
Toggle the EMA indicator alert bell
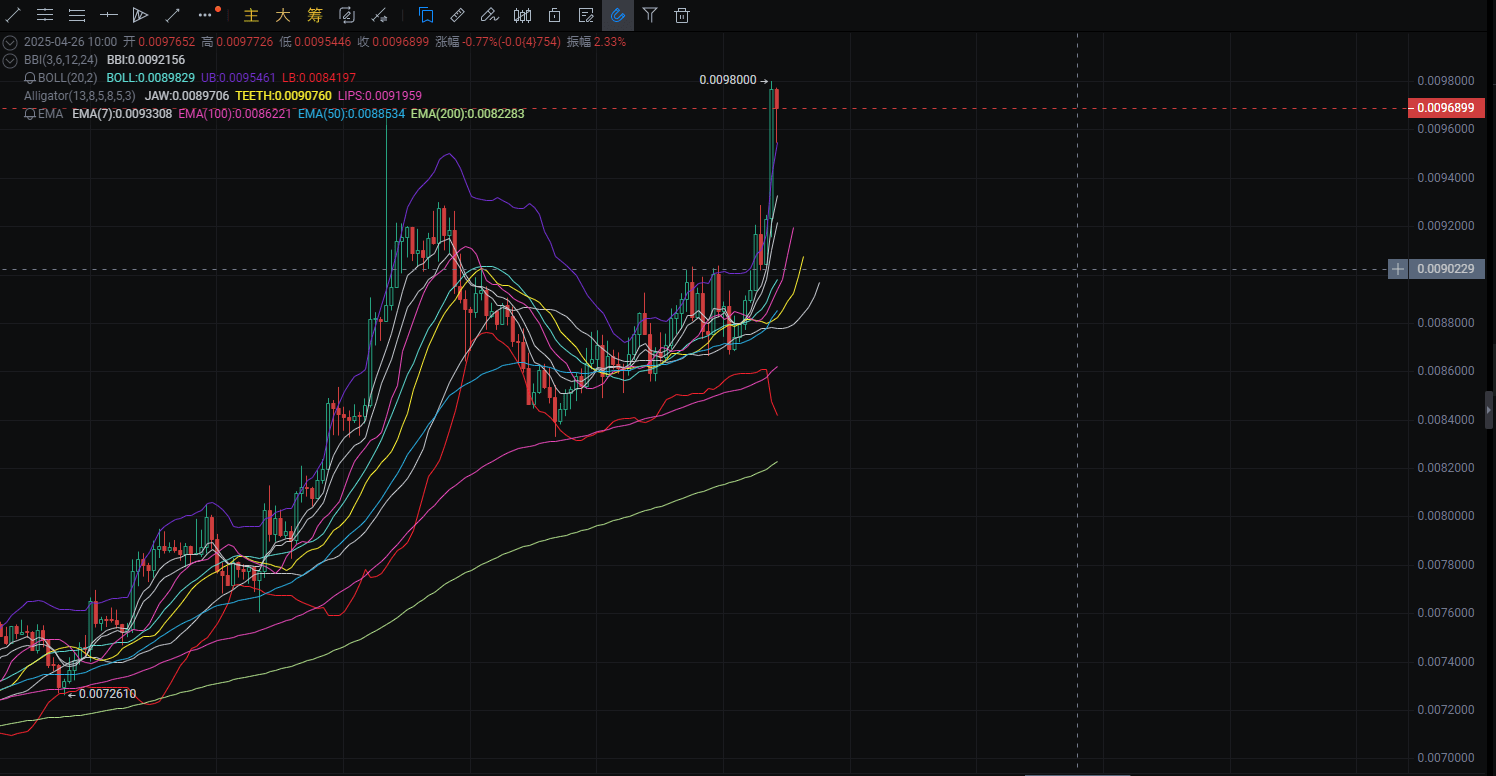pyautogui.click(x=30, y=114)
